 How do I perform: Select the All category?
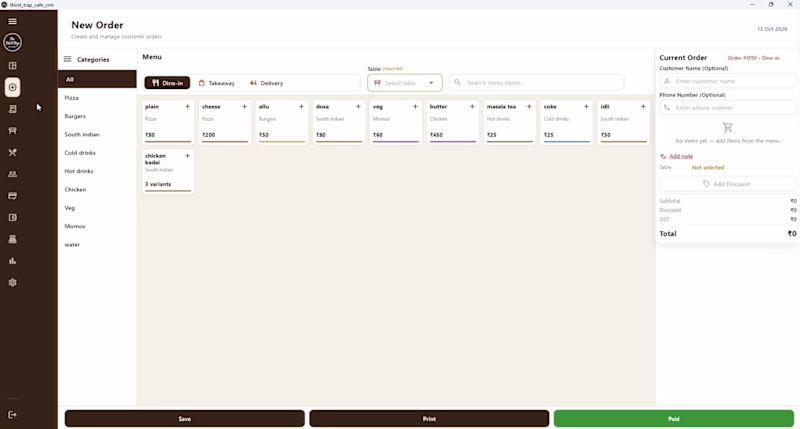click(97, 80)
